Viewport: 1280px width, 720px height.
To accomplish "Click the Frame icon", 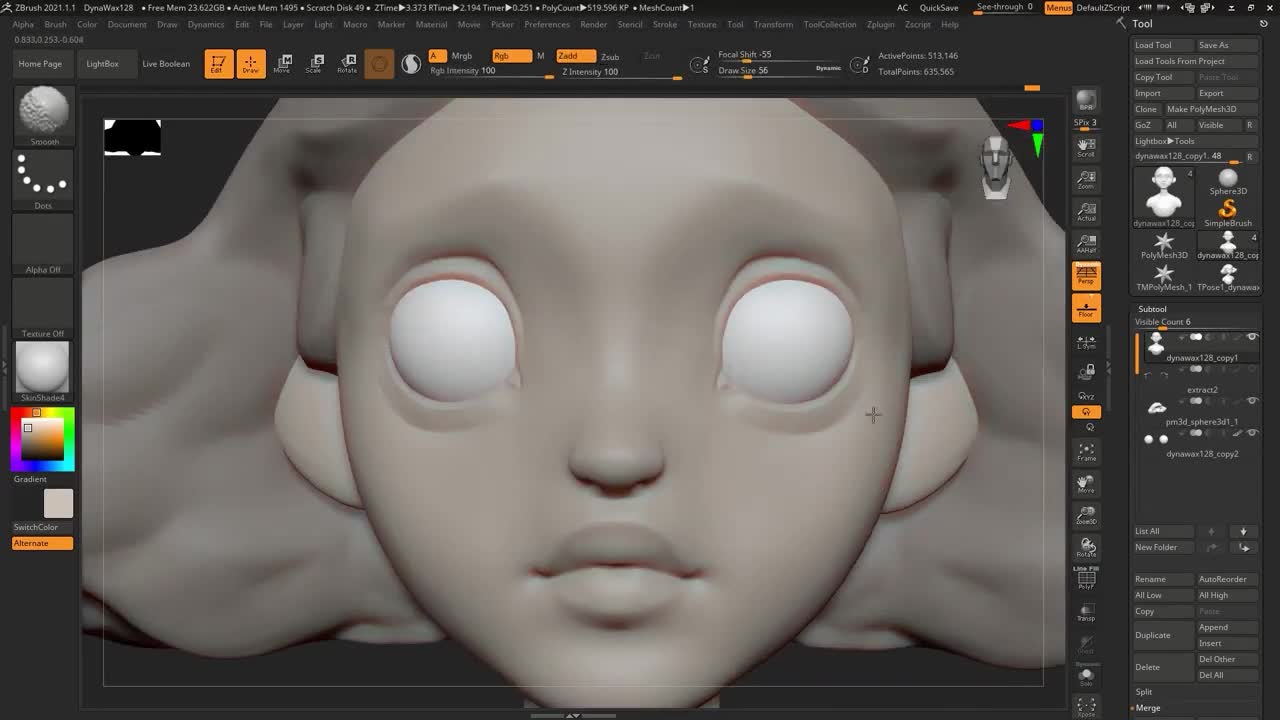I will pyautogui.click(x=1086, y=452).
